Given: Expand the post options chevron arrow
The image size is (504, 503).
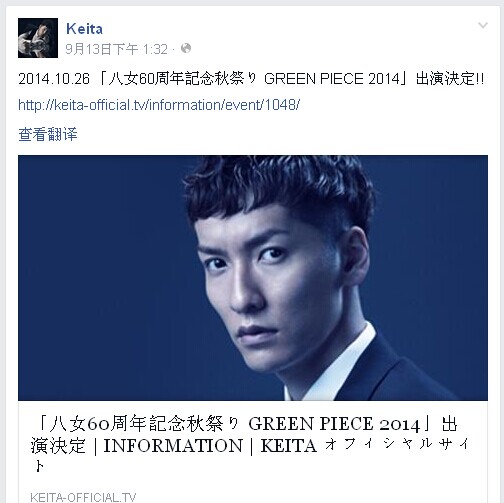Looking at the screenshot, I should coord(483,25).
